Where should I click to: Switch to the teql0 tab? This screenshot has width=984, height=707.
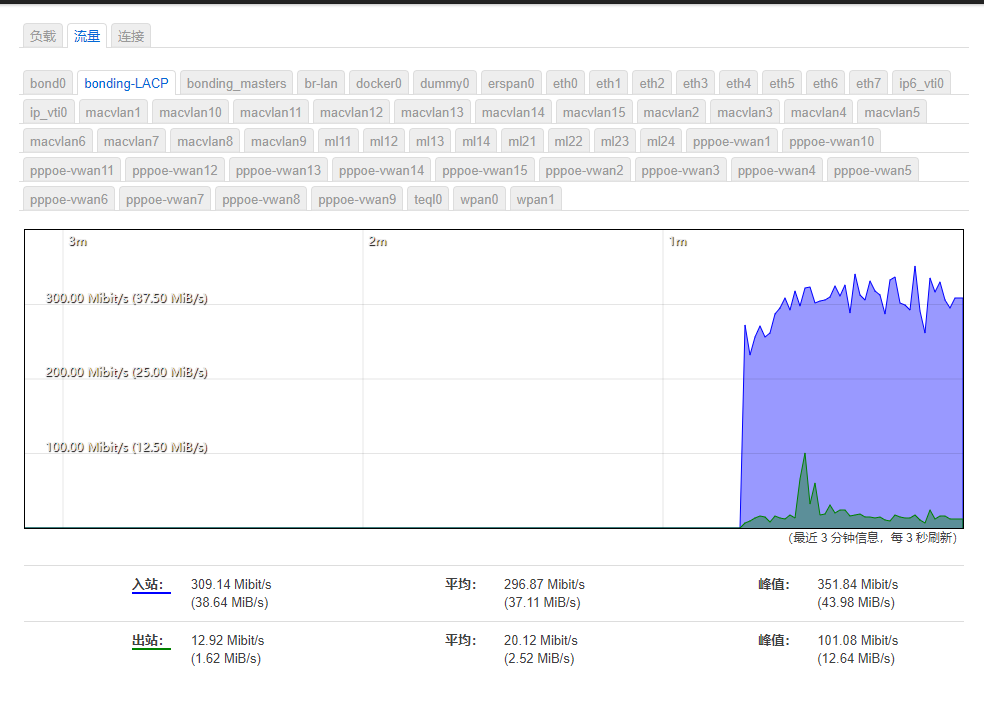point(428,199)
